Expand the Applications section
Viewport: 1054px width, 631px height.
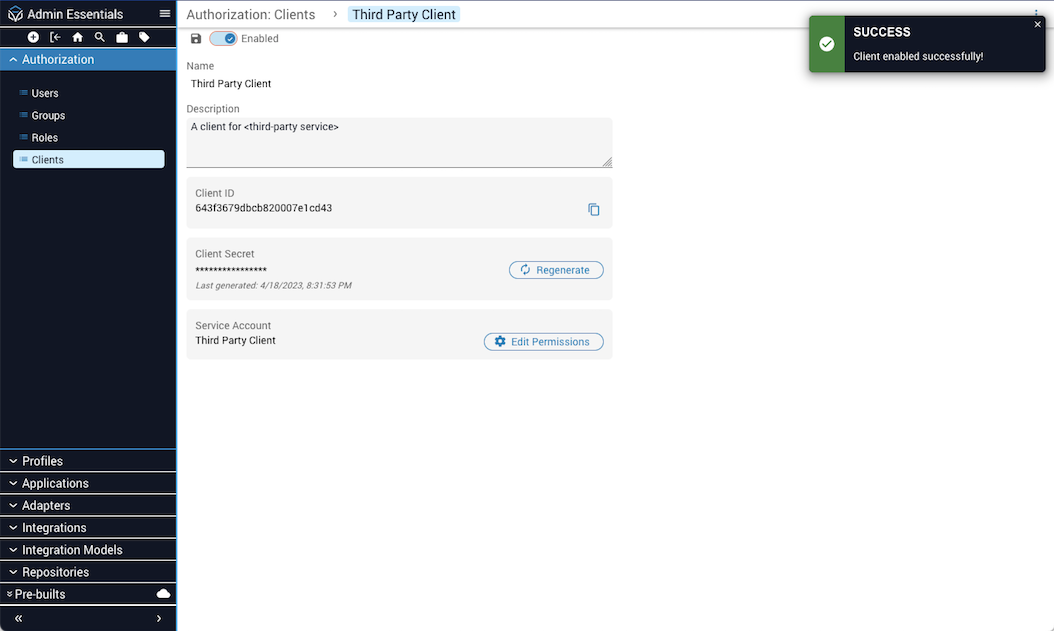(x=88, y=483)
